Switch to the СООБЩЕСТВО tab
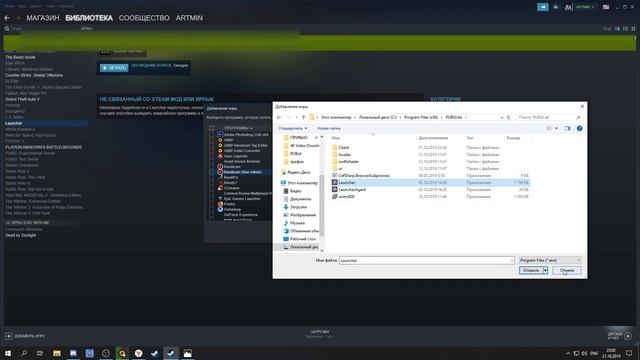This screenshot has width=640, height=360. click(x=144, y=18)
